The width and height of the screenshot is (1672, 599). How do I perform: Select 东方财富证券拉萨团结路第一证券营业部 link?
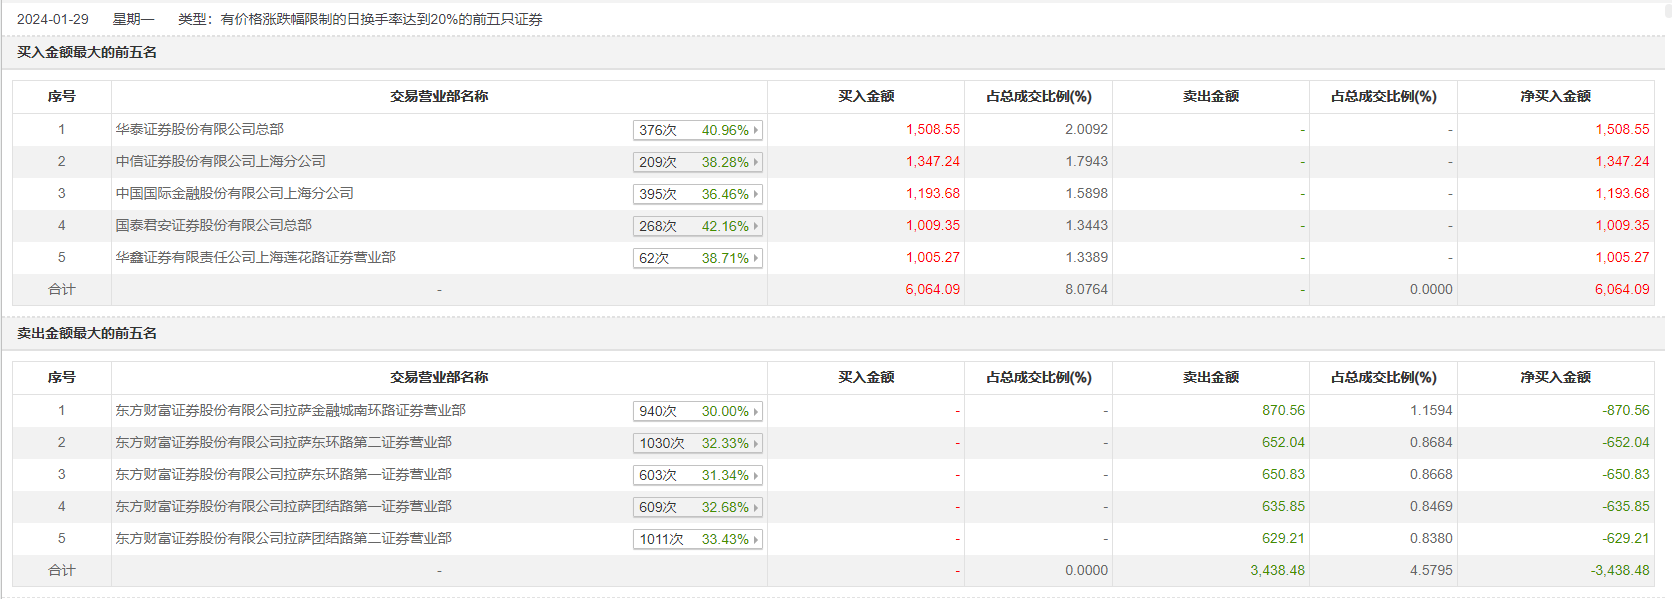(x=283, y=506)
